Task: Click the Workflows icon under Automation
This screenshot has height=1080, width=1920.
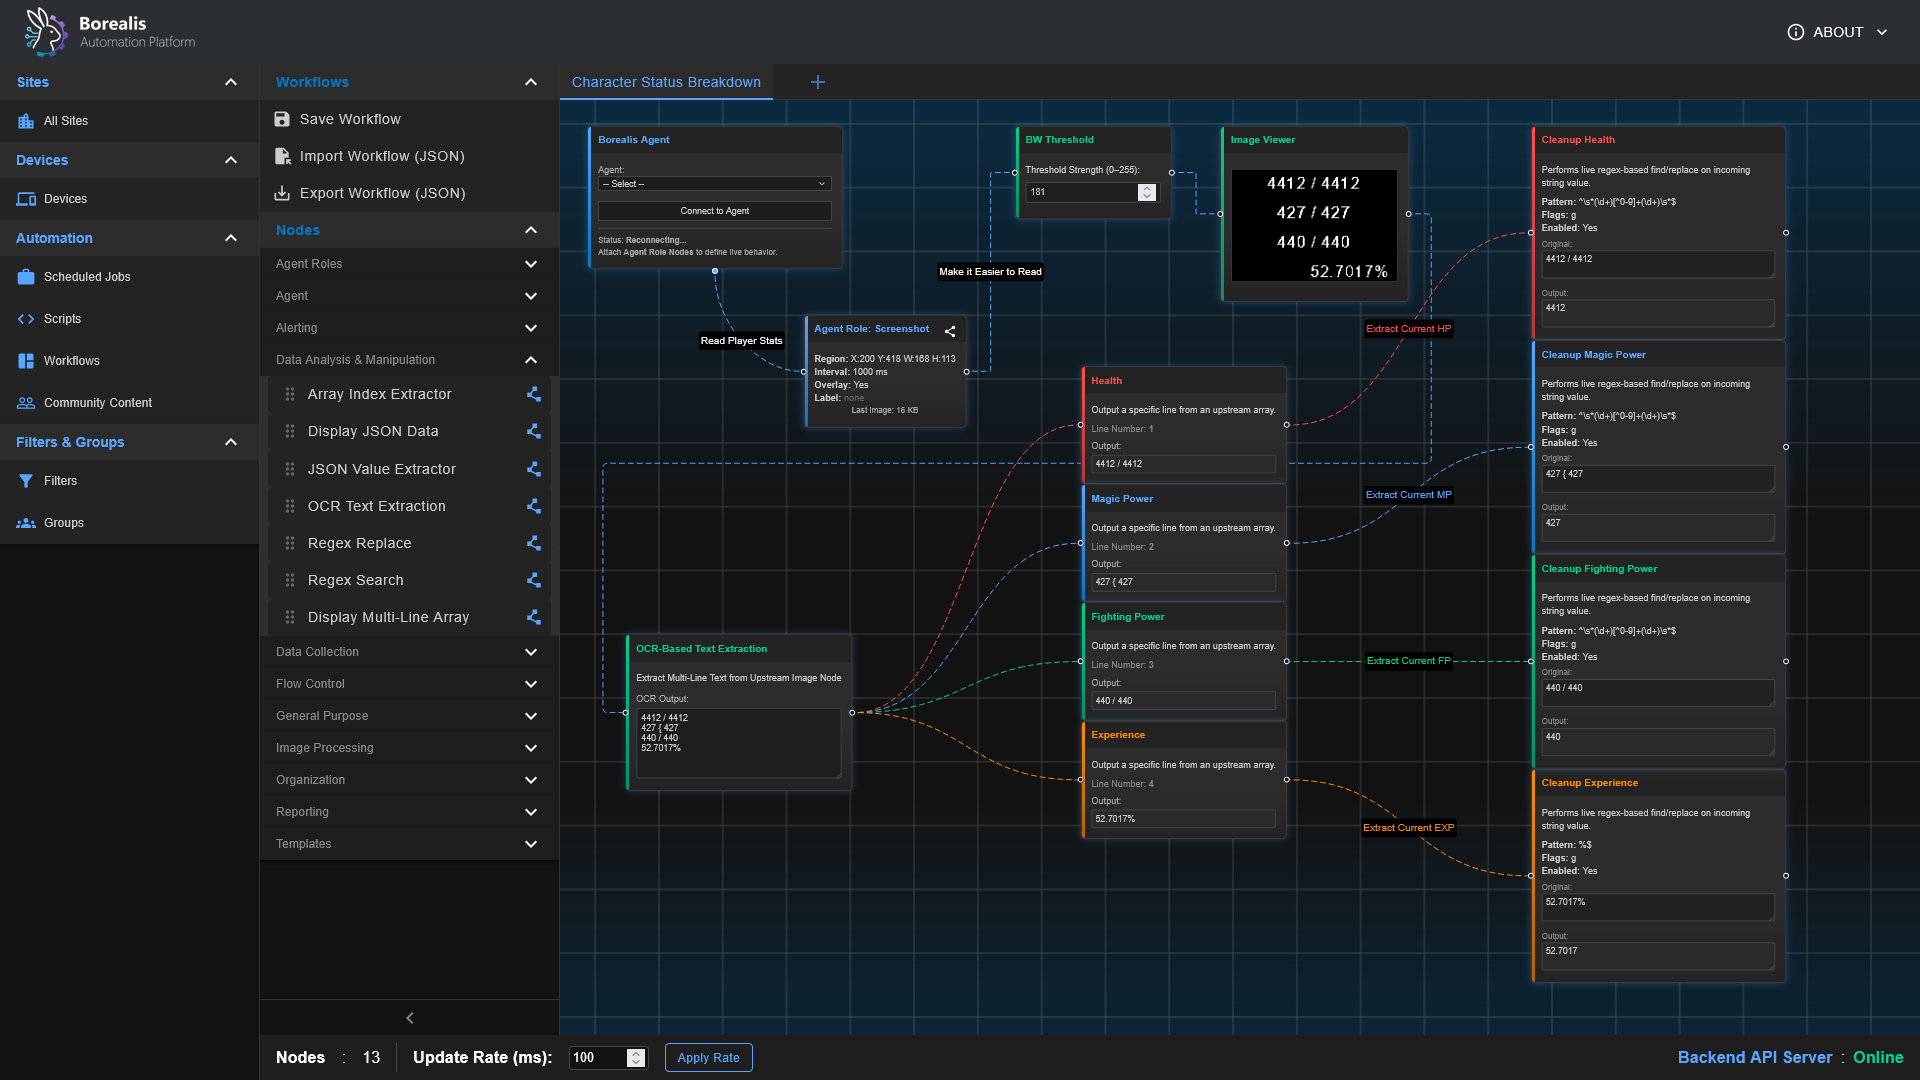Action: coord(24,361)
